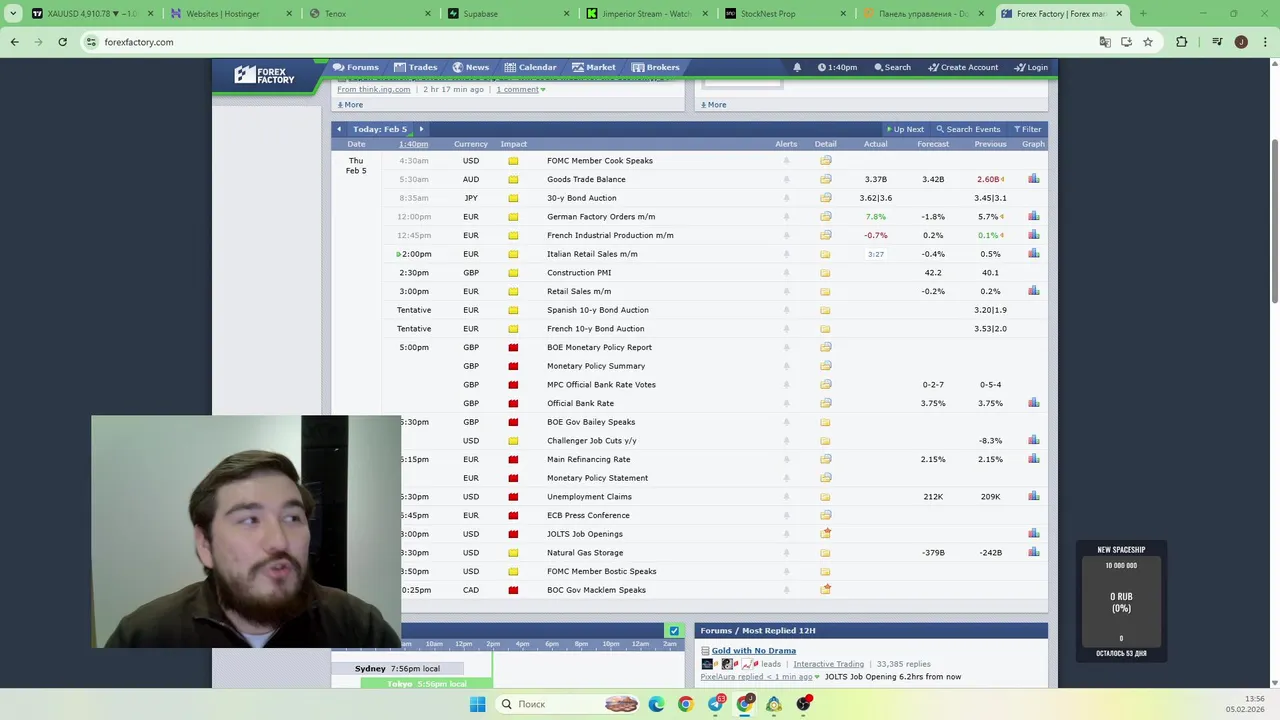Open graph for Unemployment Claims
This screenshot has width=1280, height=720.
pyautogui.click(x=1033, y=496)
